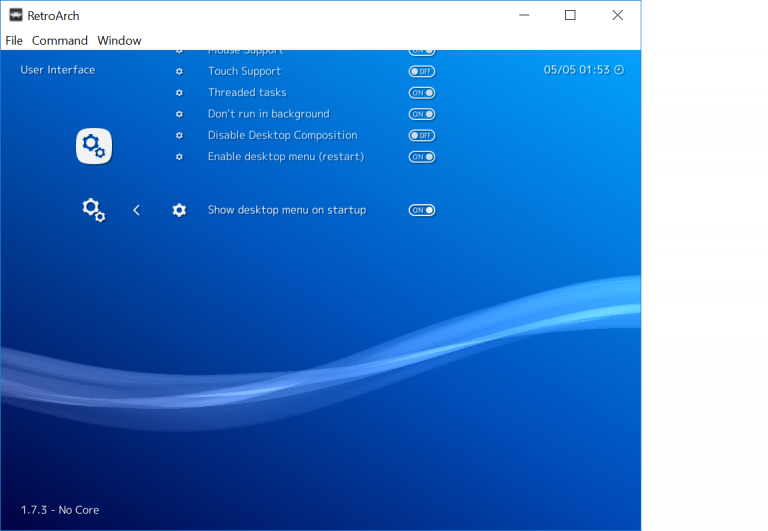768x531 pixels.
Task: Open the Command menu
Action: click(x=60, y=41)
